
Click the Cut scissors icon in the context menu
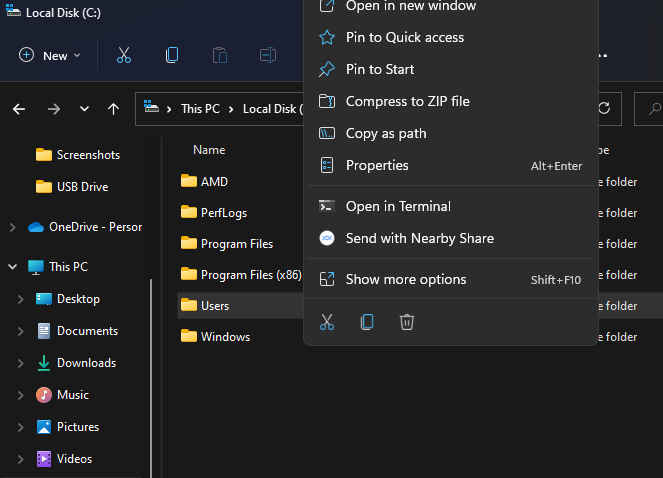coord(327,322)
